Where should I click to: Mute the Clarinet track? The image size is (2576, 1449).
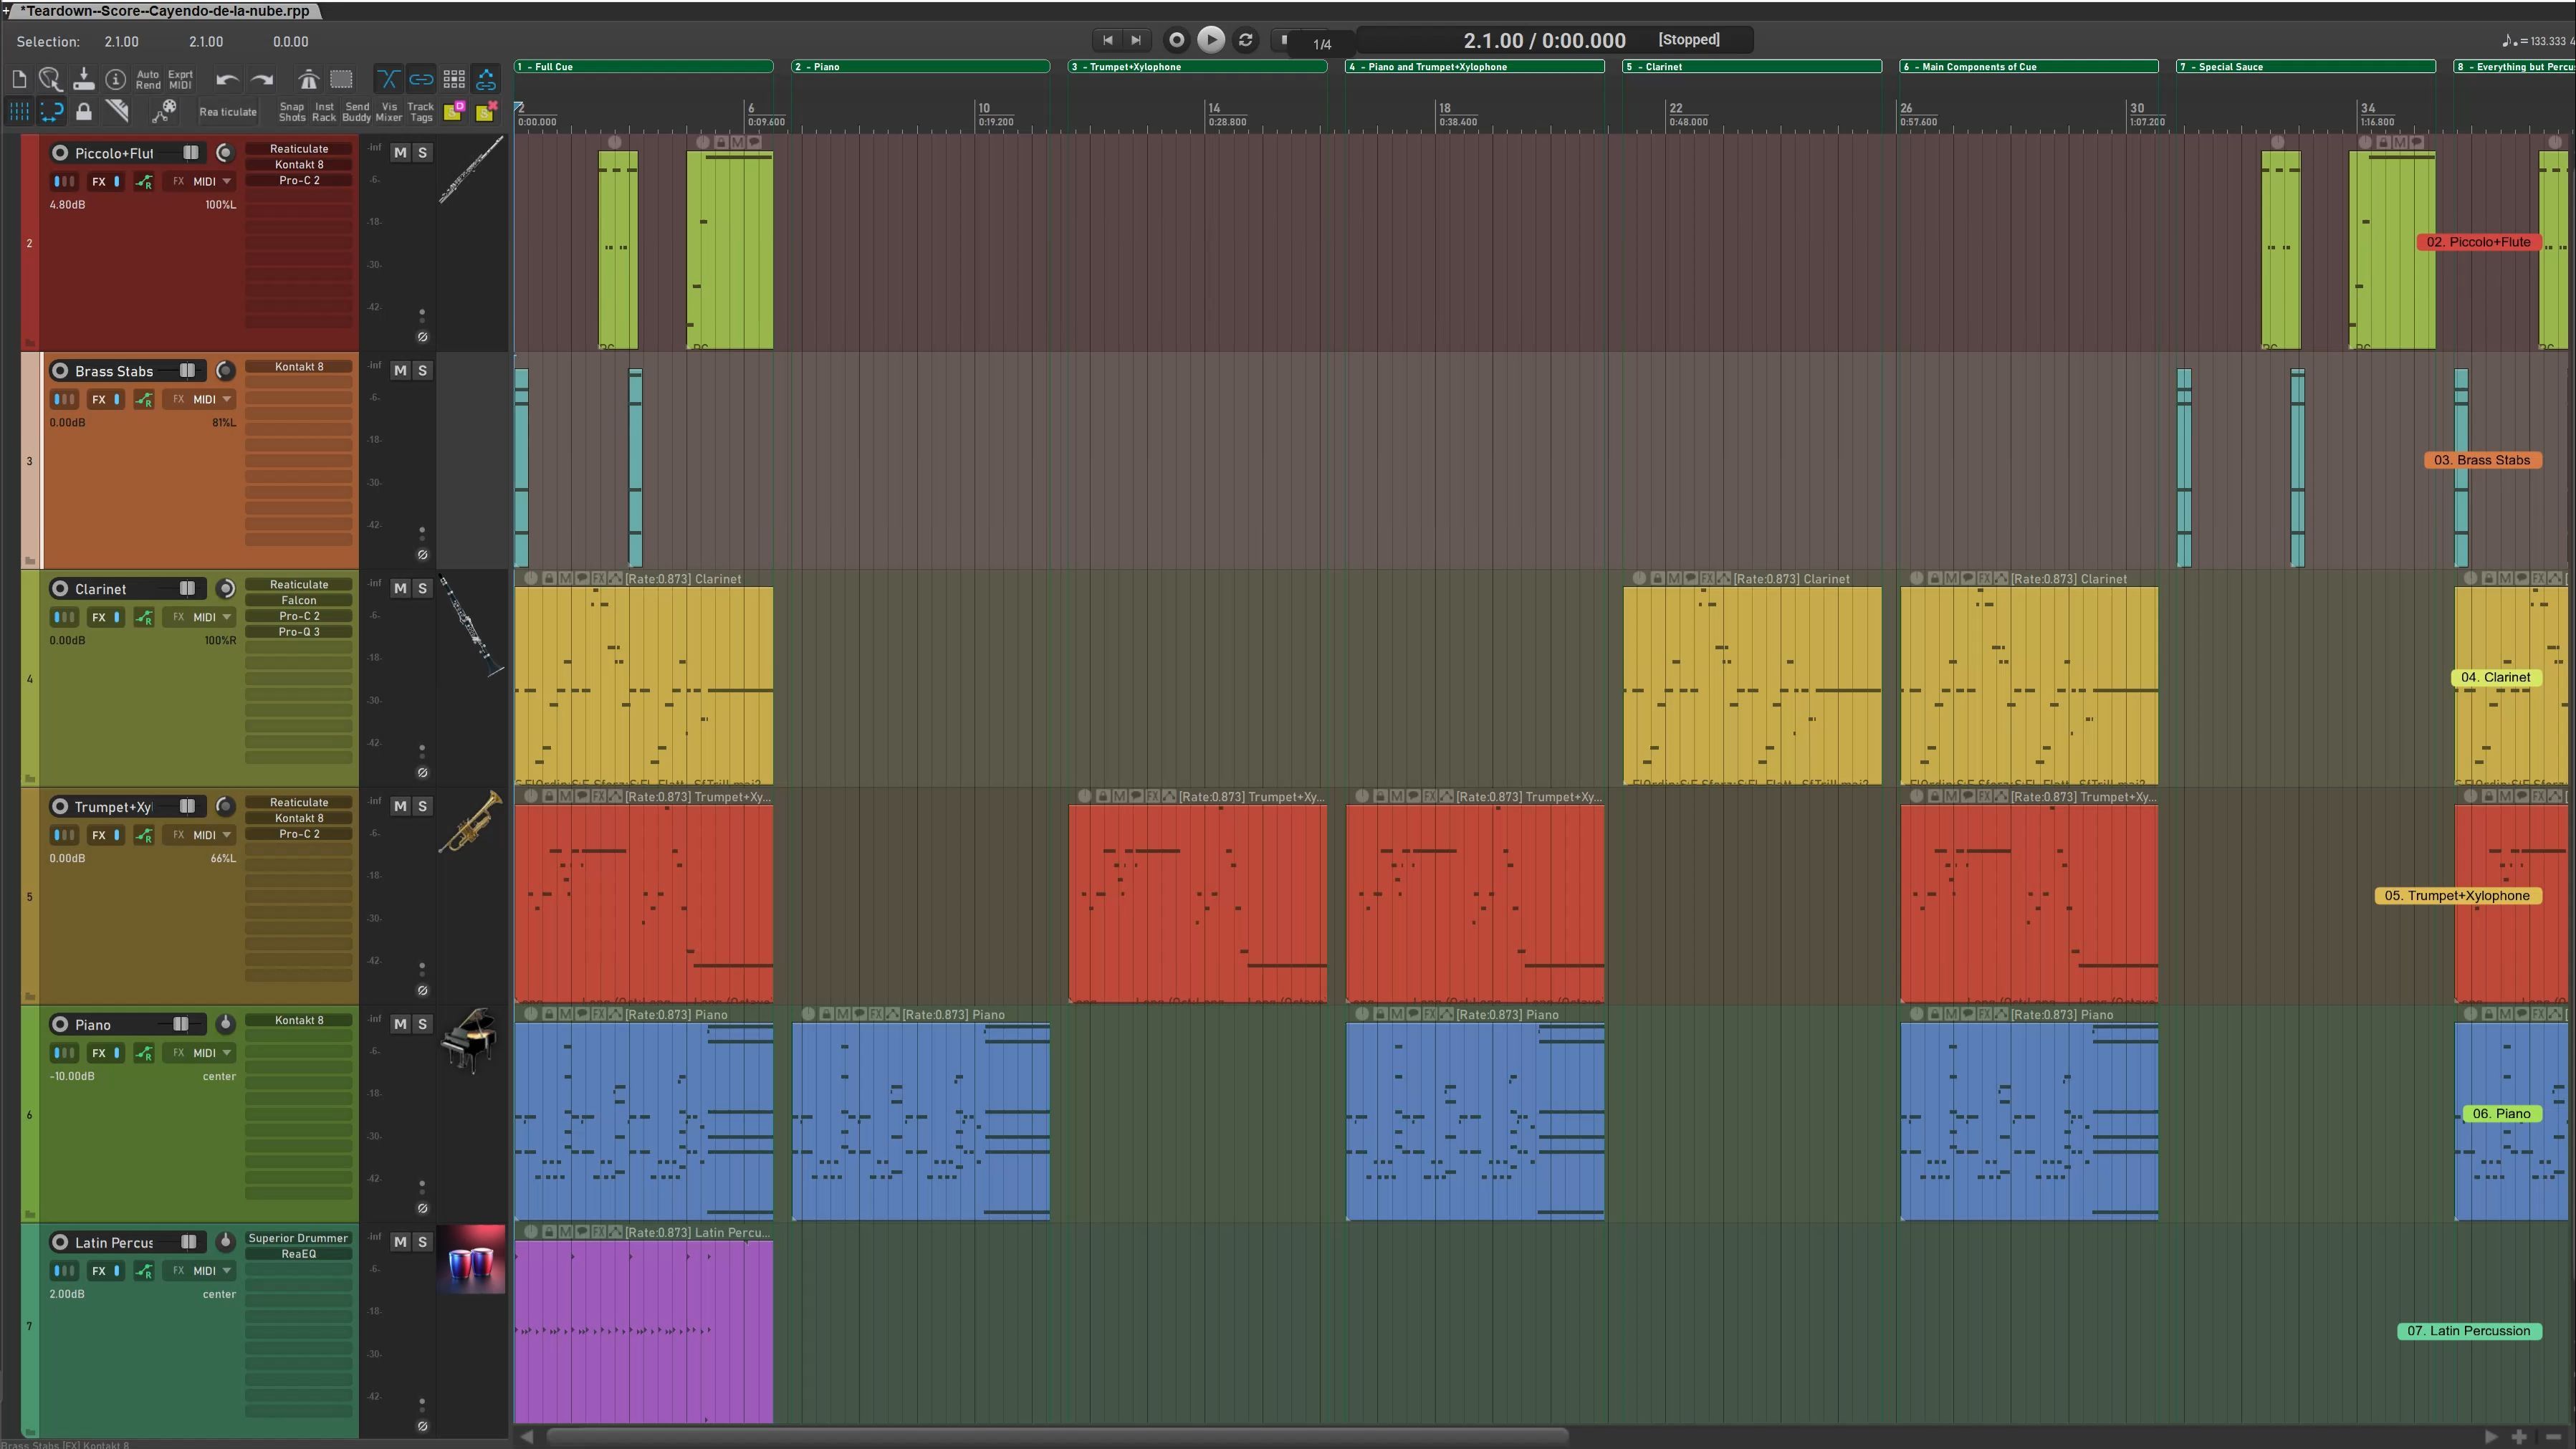pyautogui.click(x=400, y=589)
